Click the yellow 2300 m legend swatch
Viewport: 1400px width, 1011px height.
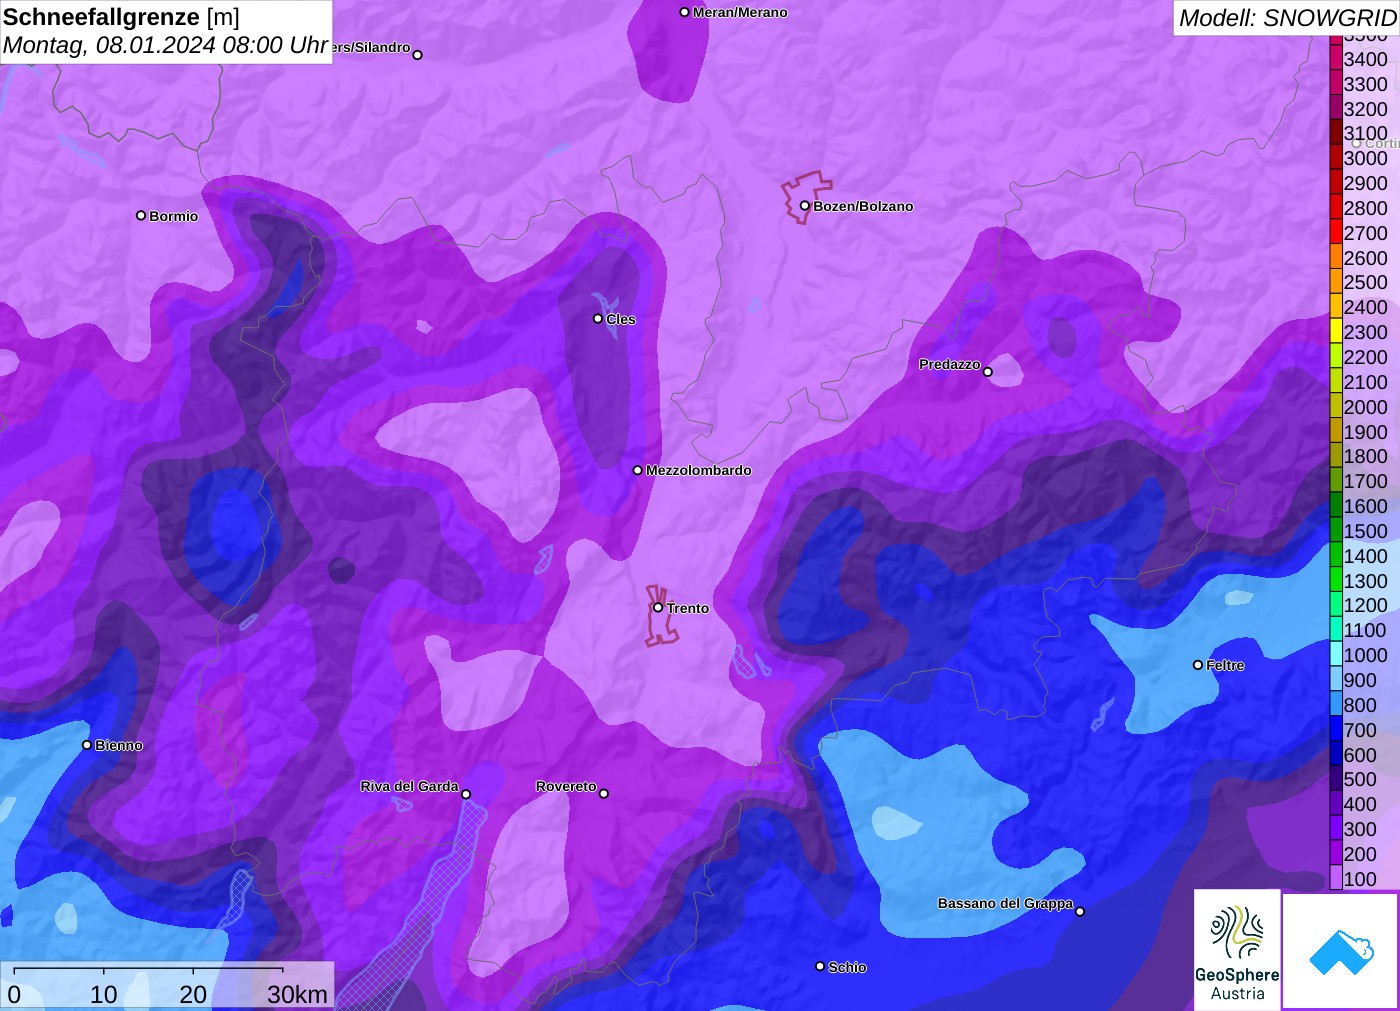pos(1336,332)
